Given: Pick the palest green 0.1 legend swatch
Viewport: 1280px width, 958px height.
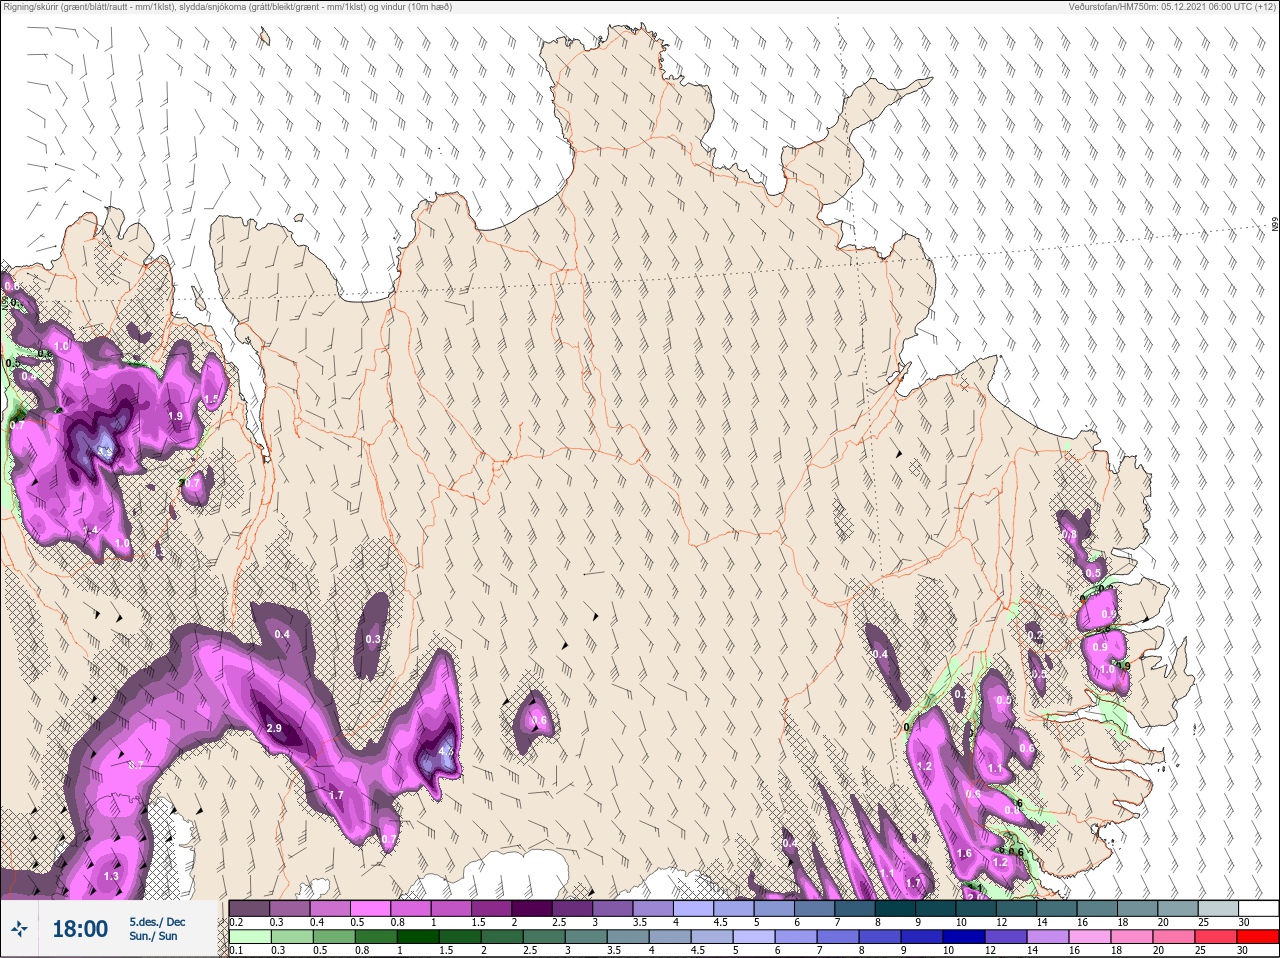Looking at the screenshot, I should click(x=250, y=937).
